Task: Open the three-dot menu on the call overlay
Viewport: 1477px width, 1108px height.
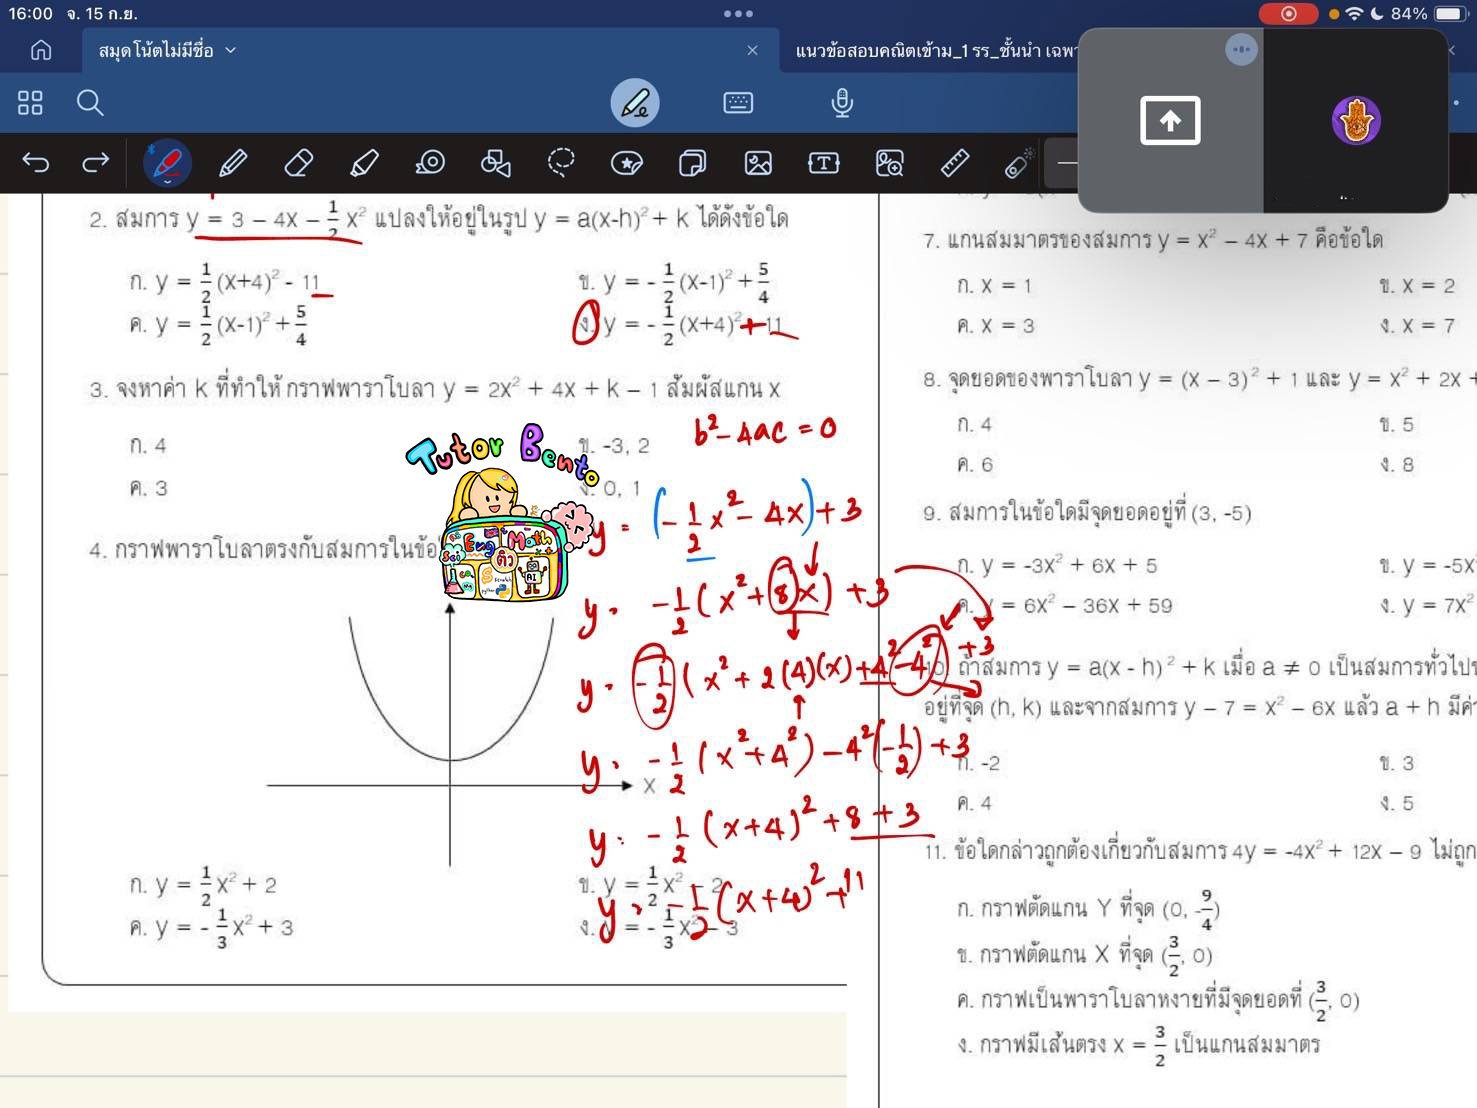Action: point(1241,49)
